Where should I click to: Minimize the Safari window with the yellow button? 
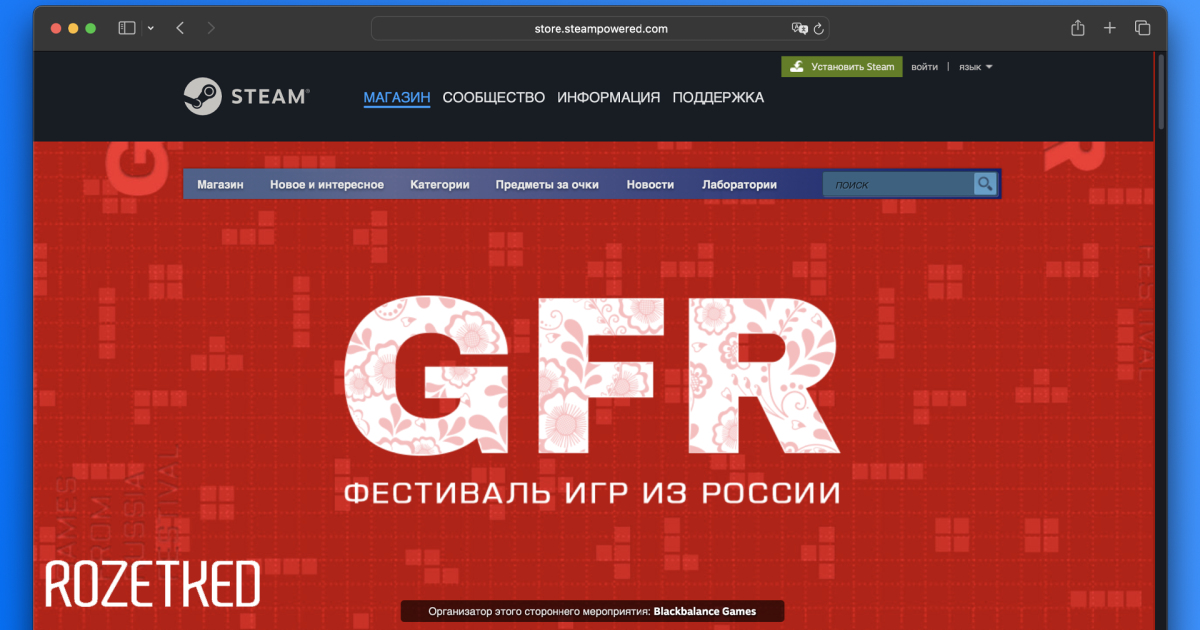point(73,28)
